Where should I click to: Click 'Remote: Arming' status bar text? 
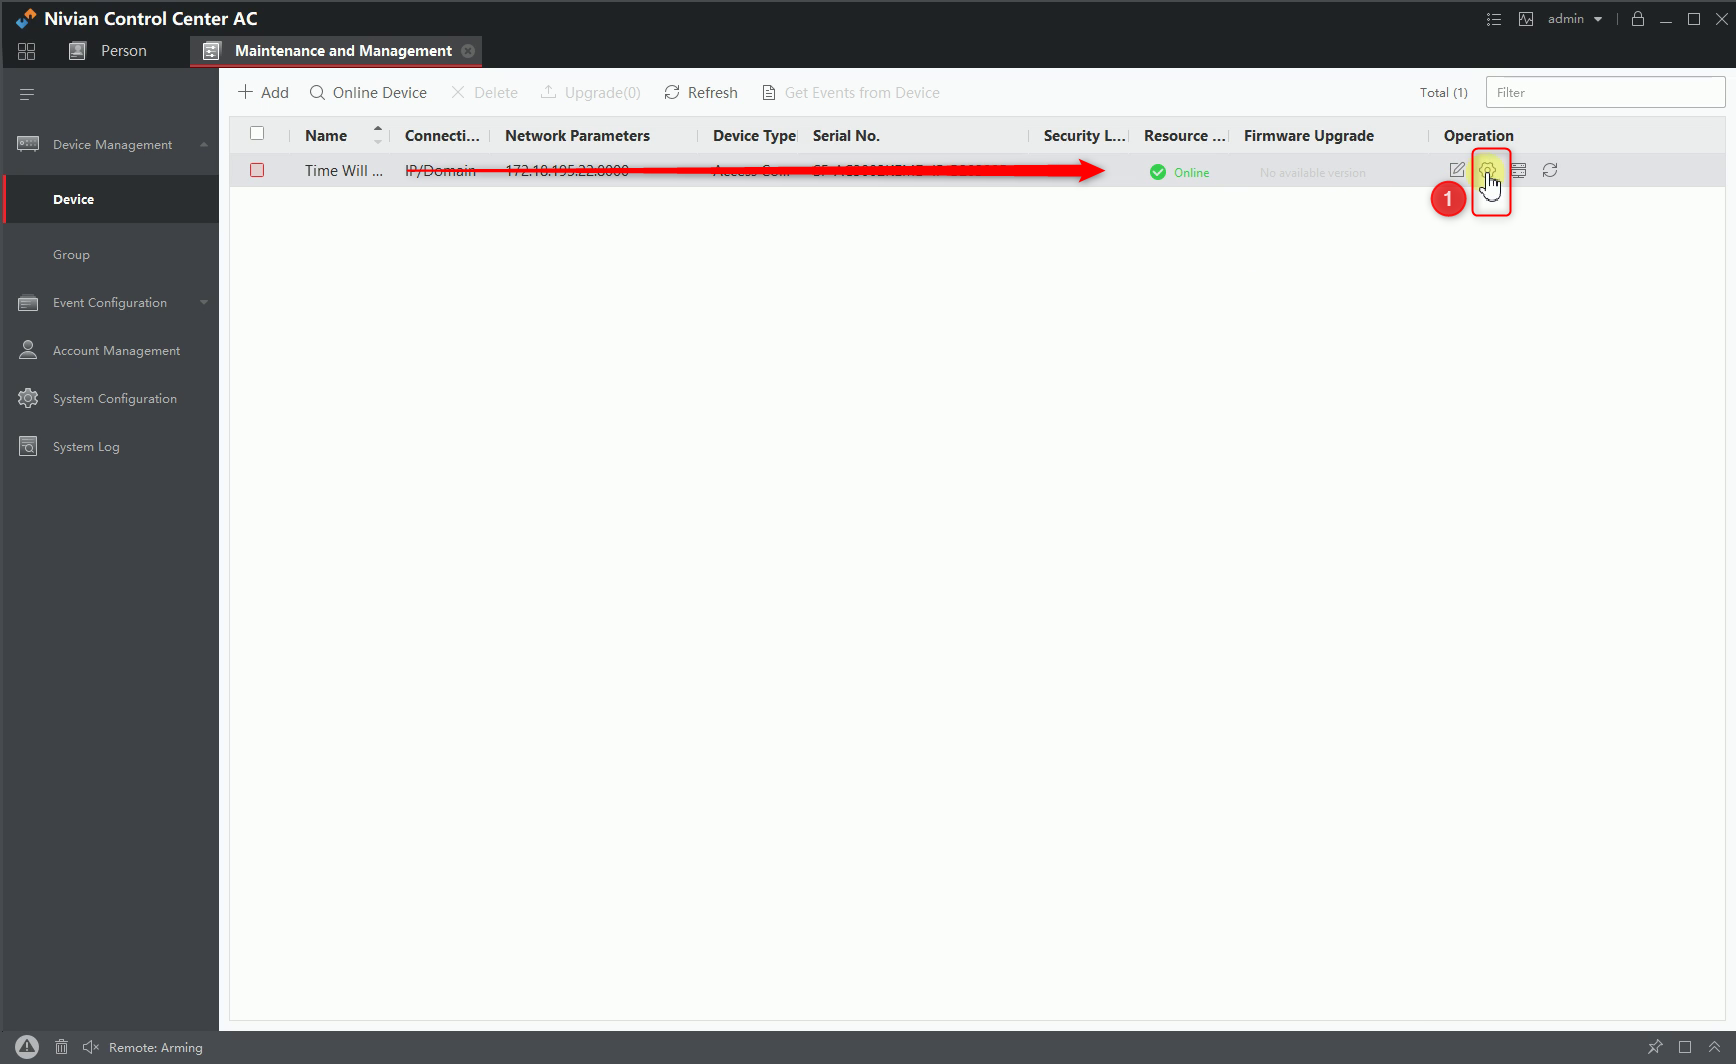coord(156,1048)
